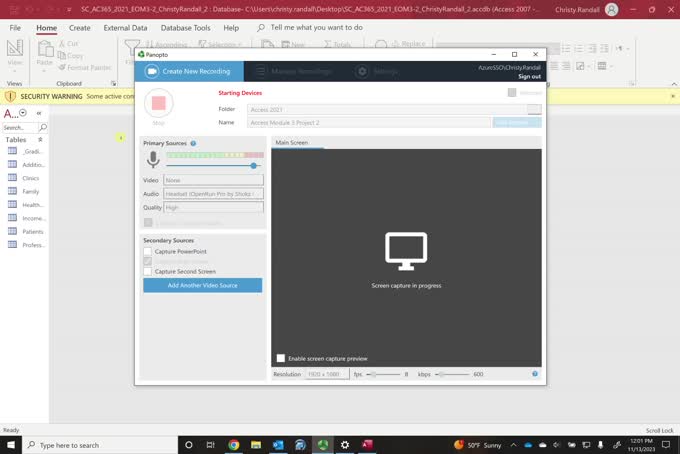Open the navigation pane category dropdown

[23, 113]
